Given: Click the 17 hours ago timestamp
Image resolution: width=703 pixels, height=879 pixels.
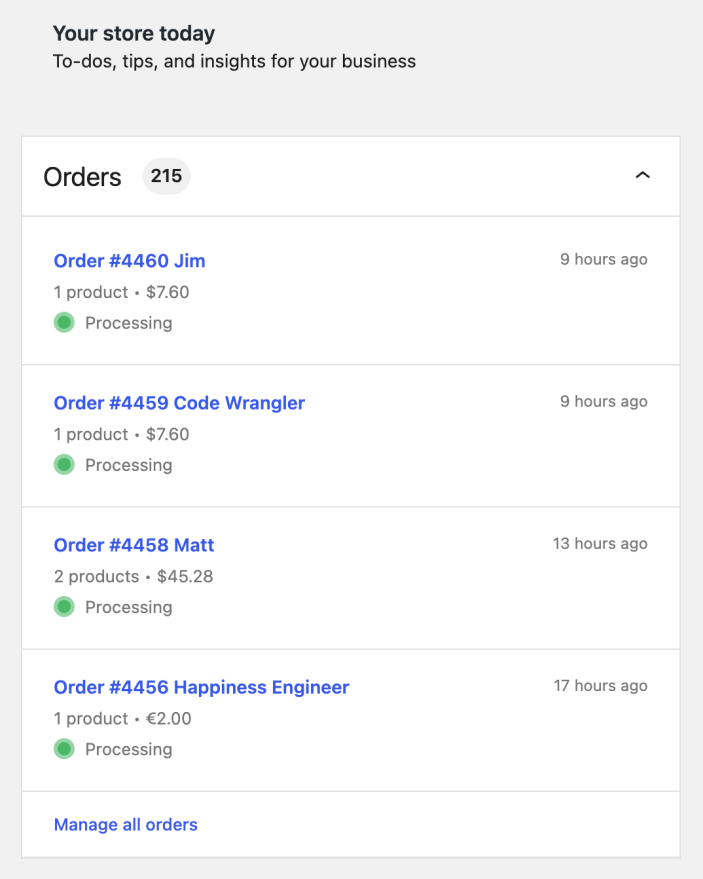Looking at the screenshot, I should (600, 686).
